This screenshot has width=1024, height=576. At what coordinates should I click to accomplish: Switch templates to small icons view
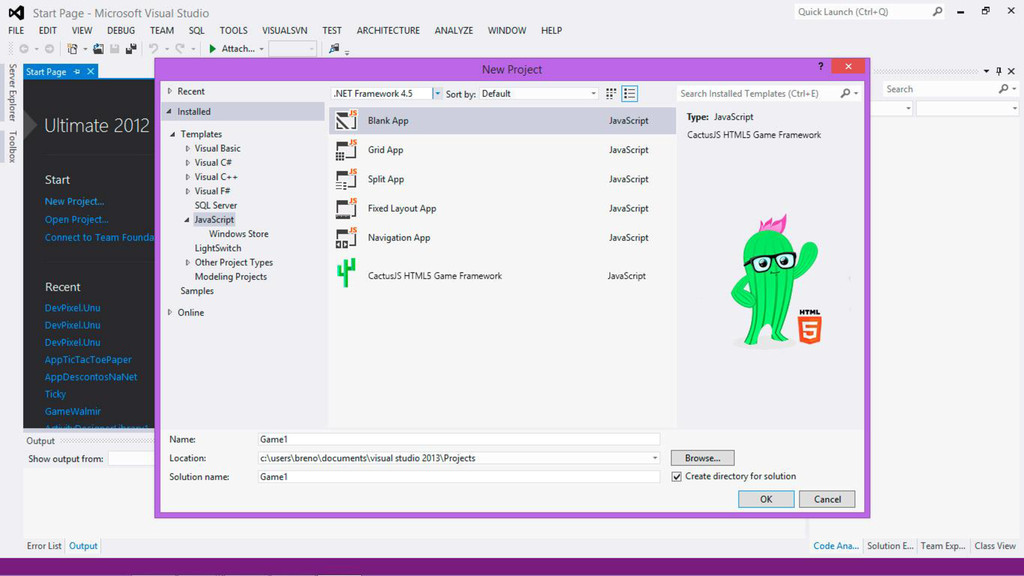click(x=611, y=93)
